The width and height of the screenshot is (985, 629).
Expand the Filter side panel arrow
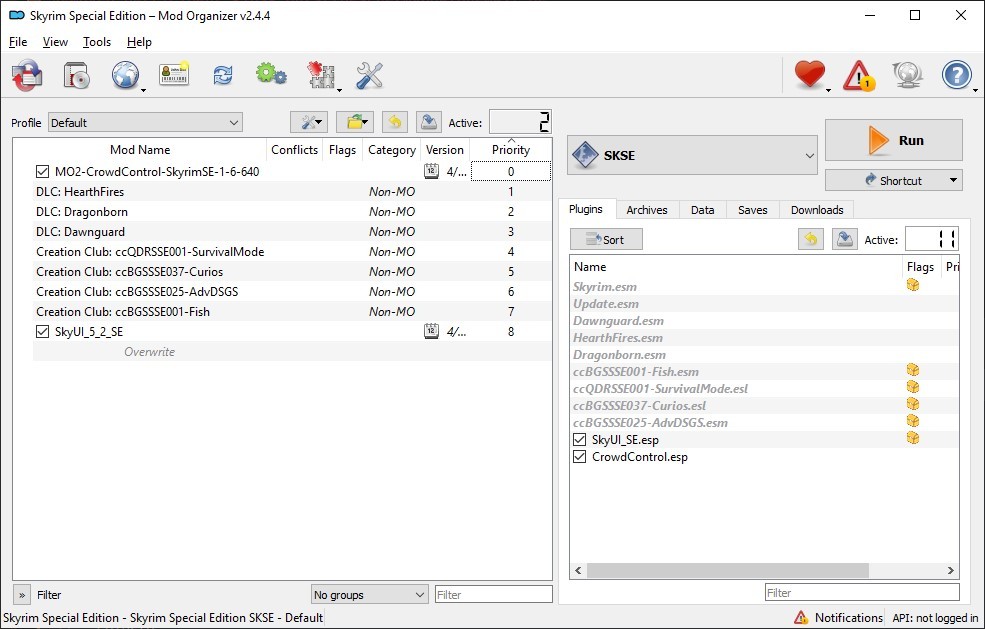(21, 594)
